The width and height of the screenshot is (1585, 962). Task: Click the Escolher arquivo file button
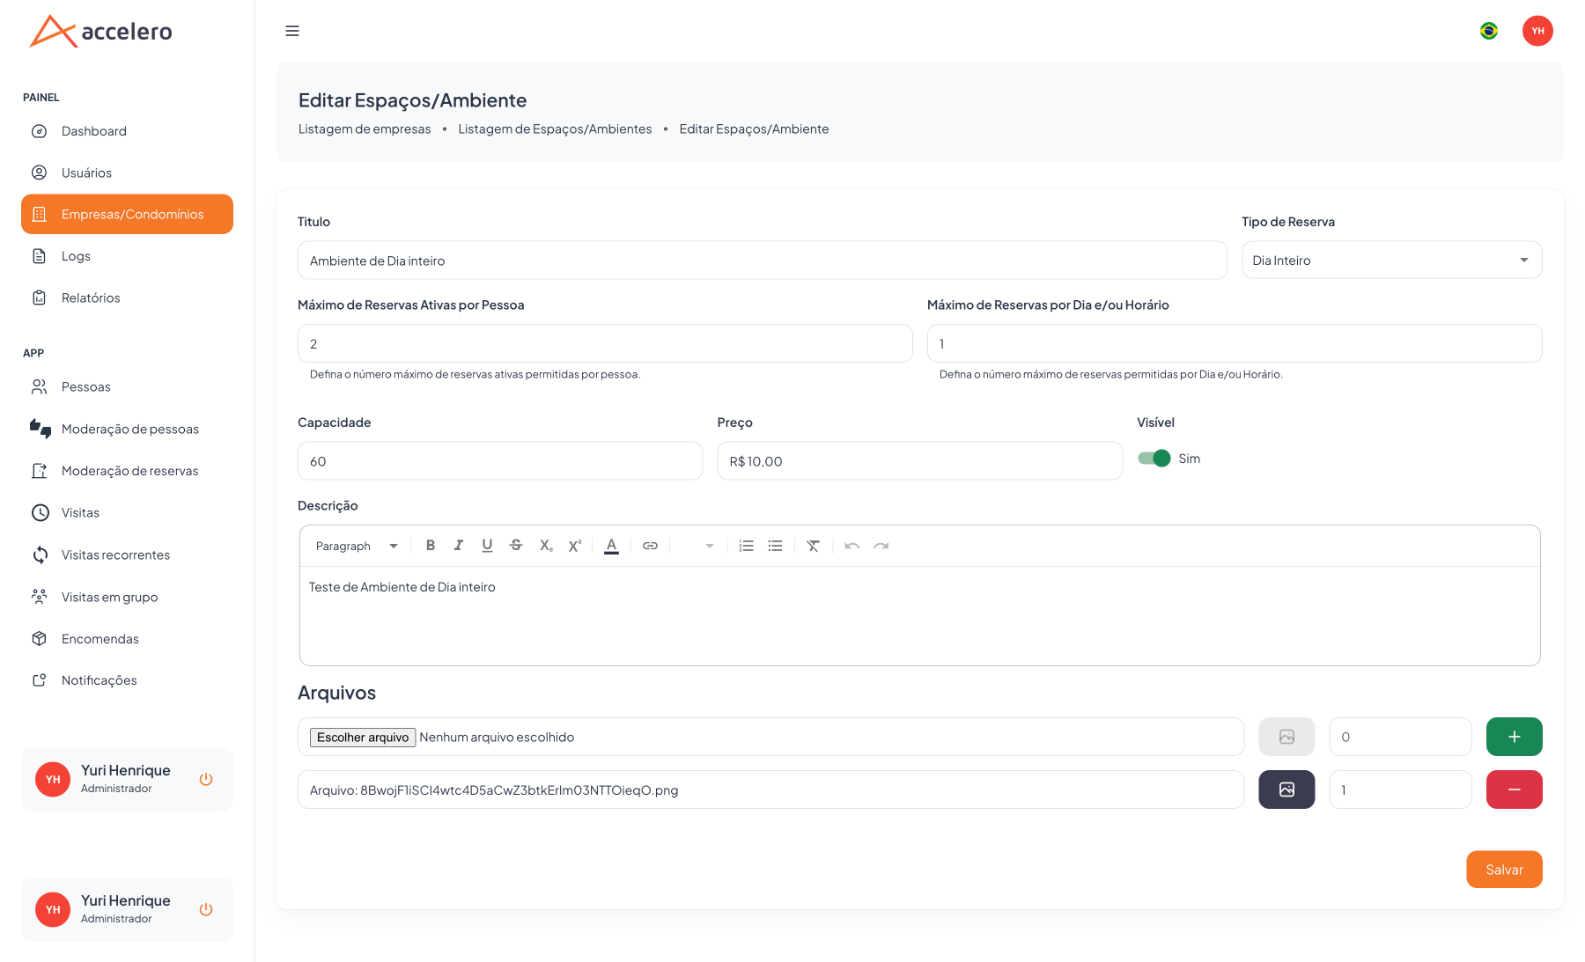coord(363,737)
